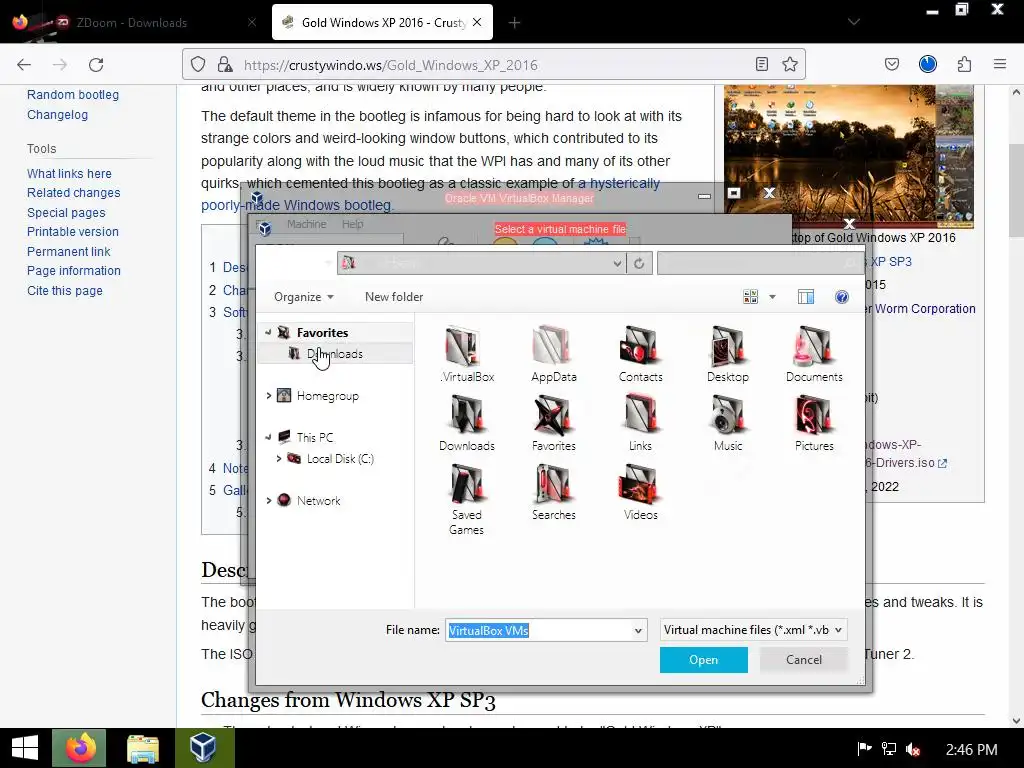This screenshot has height=768, width=1024.
Task: Open the Action Center flag tray icon
Action: (x=863, y=749)
